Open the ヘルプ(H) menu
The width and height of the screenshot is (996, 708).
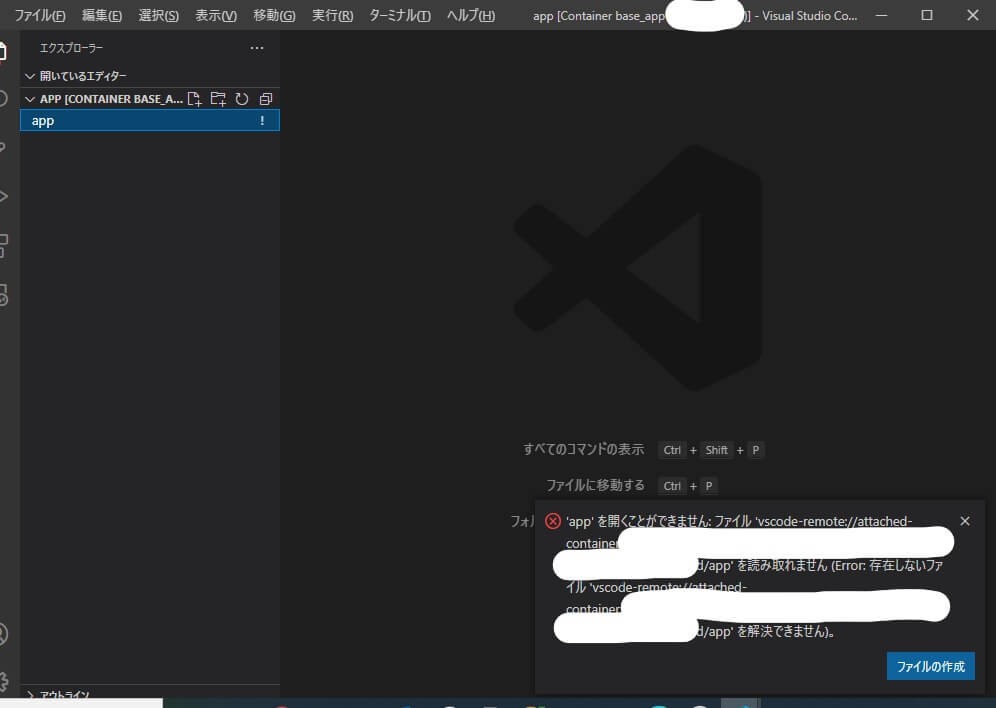point(471,15)
